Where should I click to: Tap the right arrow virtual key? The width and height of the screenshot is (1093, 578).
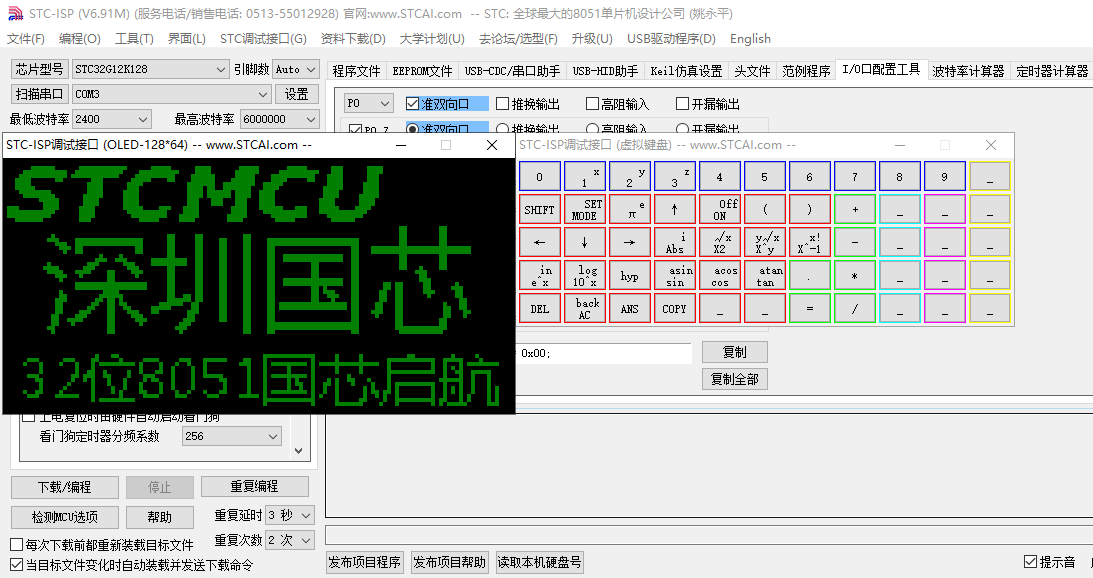click(x=629, y=242)
